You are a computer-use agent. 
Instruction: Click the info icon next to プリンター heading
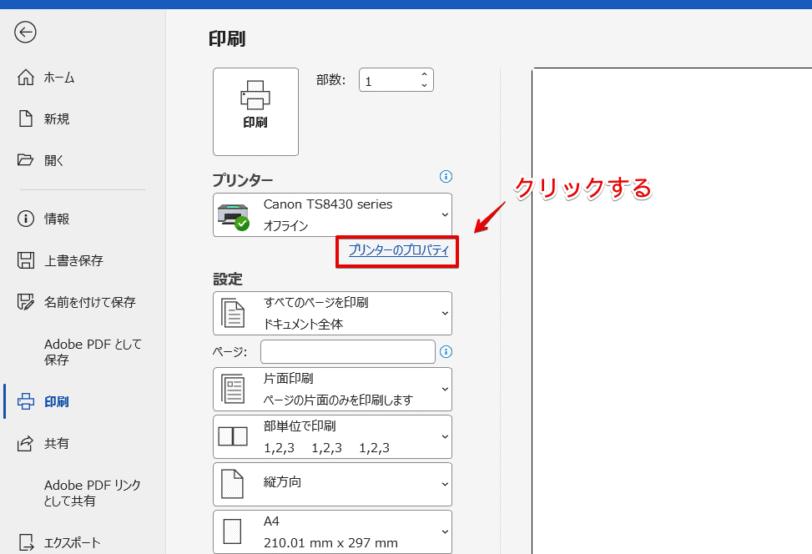point(445,177)
